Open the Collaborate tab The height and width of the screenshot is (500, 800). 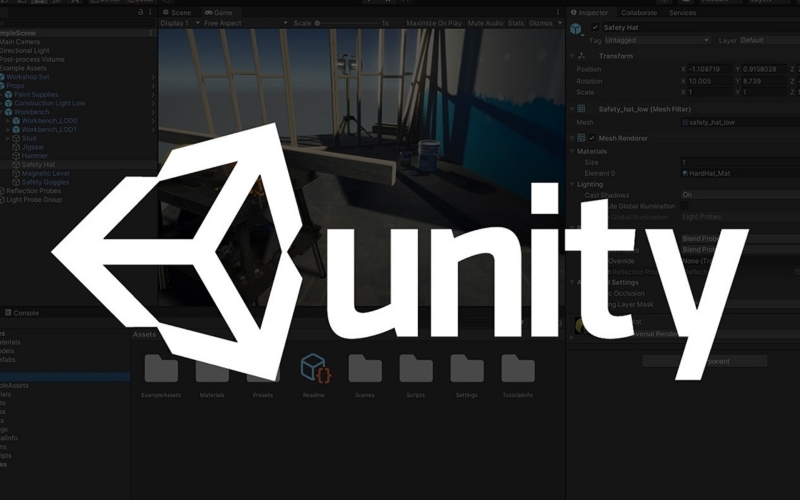pos(639,12)
